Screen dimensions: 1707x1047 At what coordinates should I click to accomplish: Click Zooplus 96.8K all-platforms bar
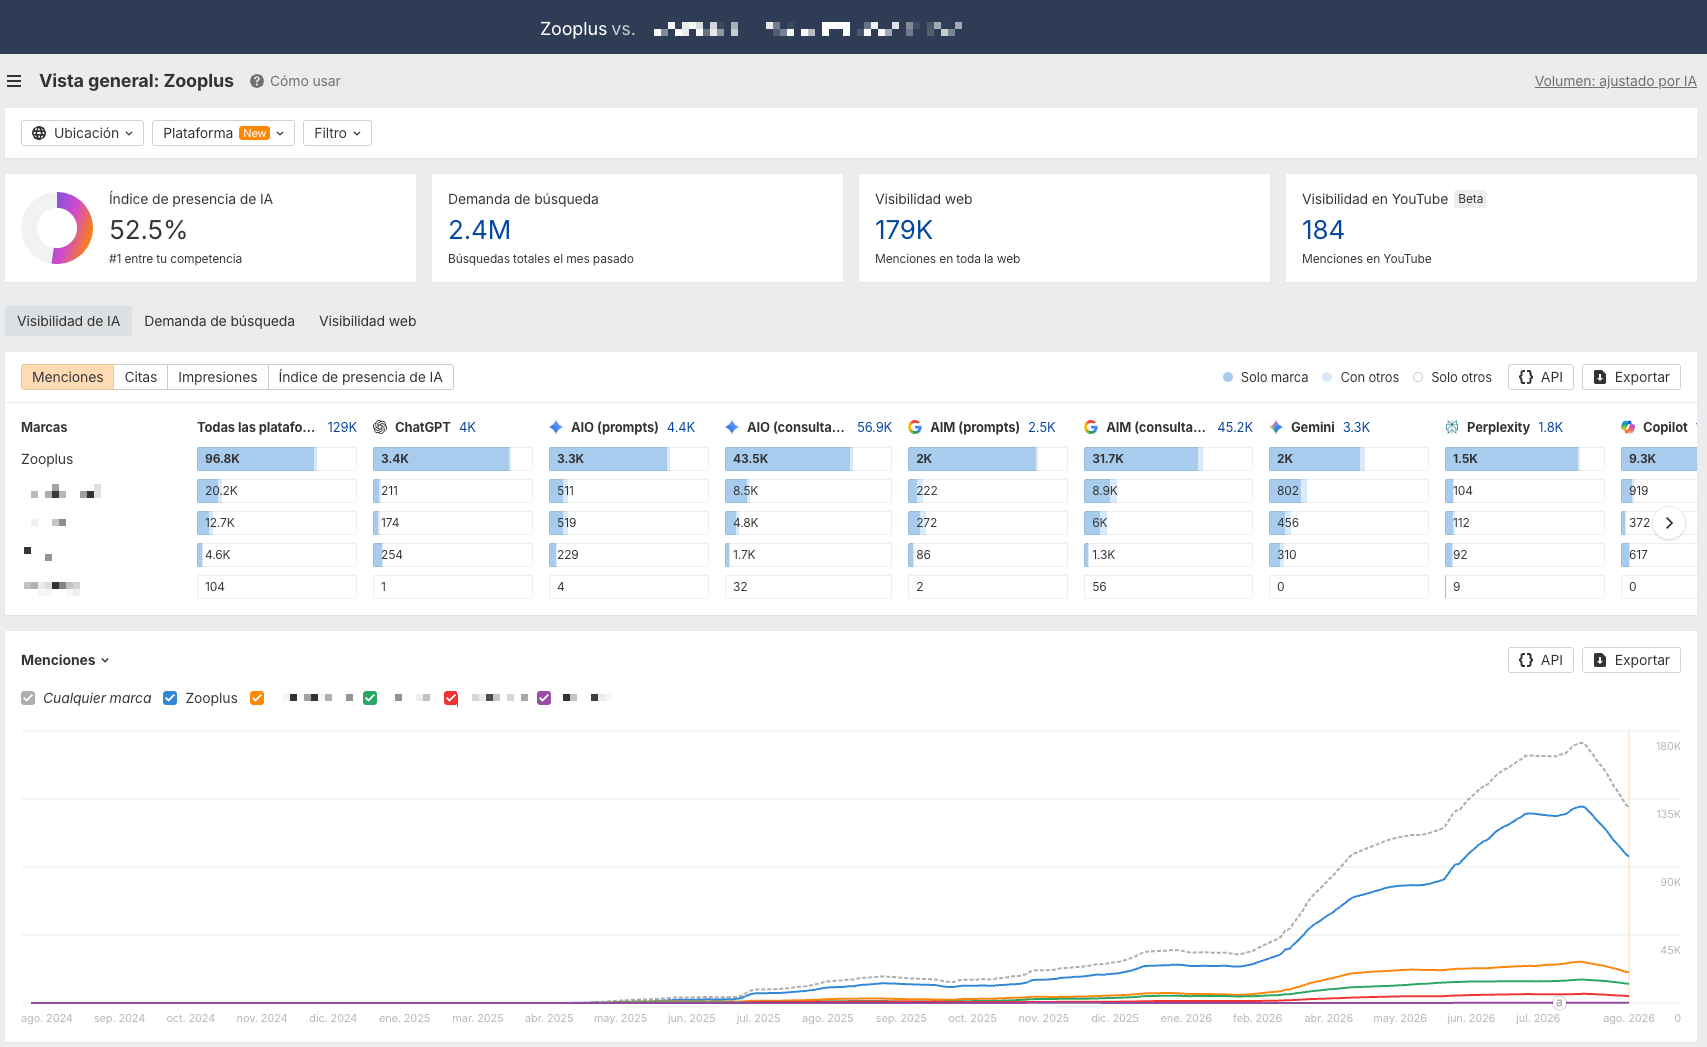pos(277,459)
